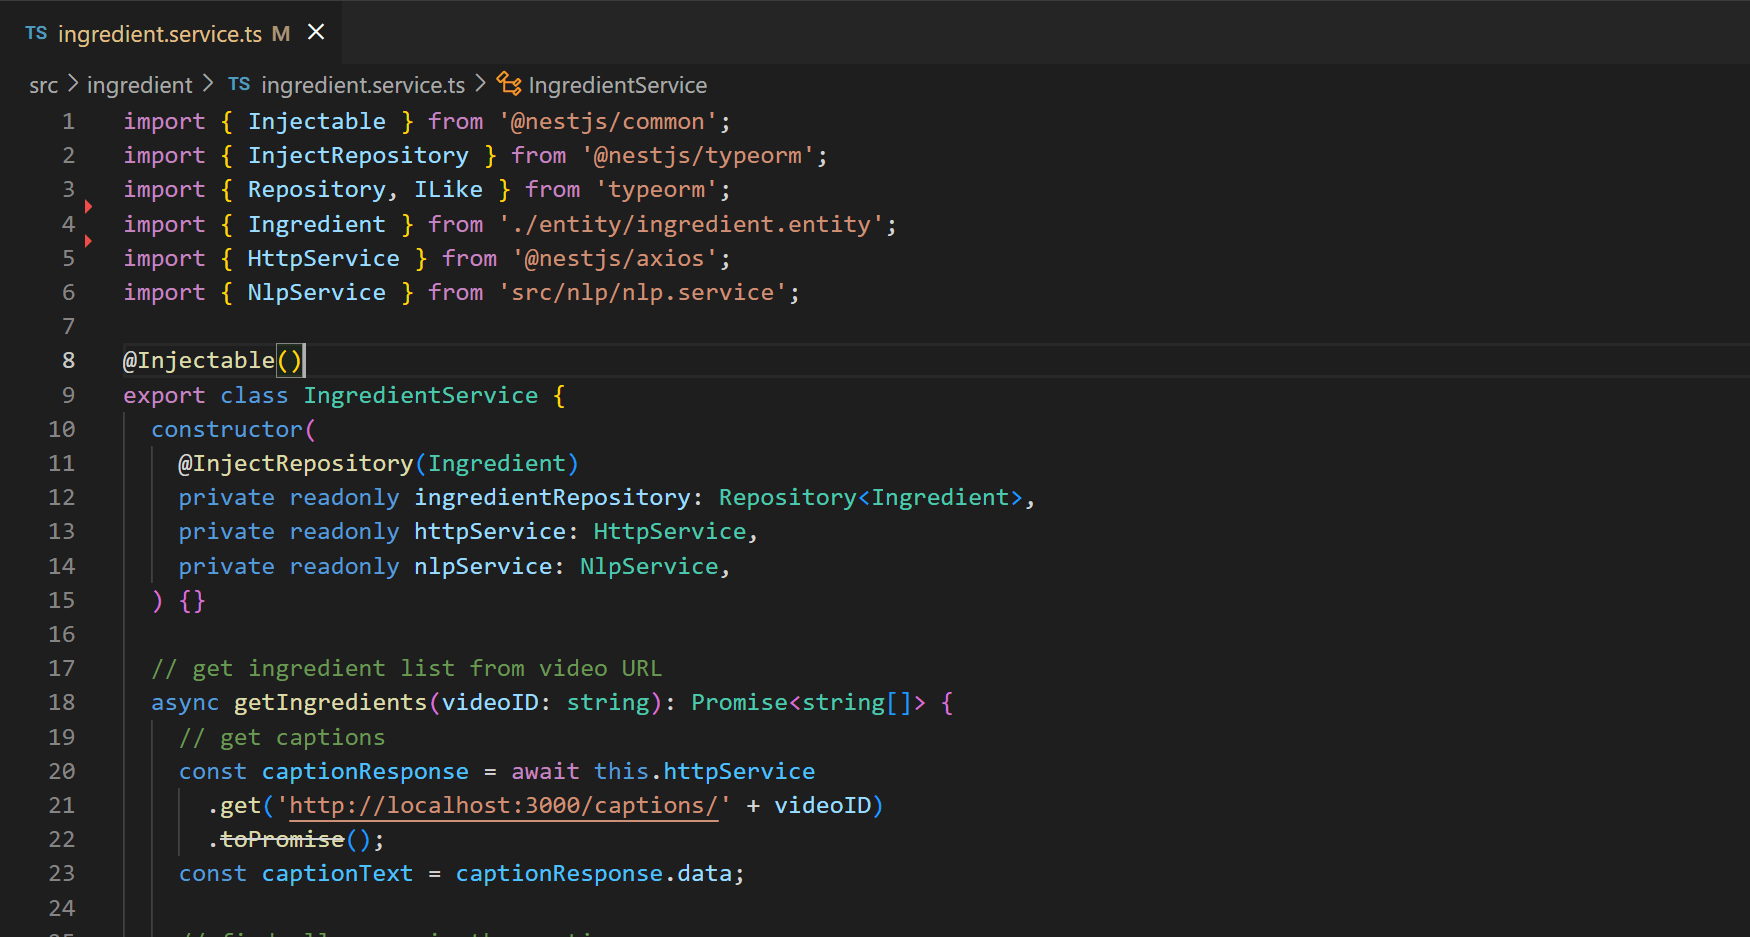Click the captionText variable declaration
The width and height of the screenshot is (1750, 937).
[337, 873]
